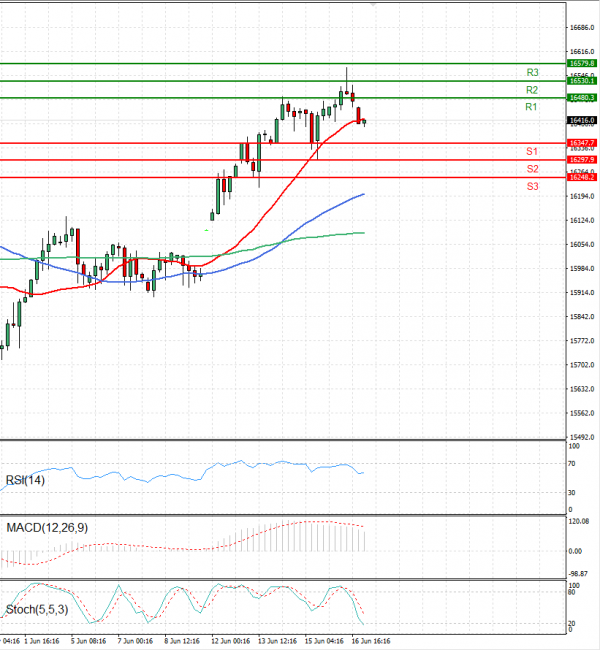This screenshot has height=650, width=600.
Task: Click the 16616.0 price axis value
Action: 582,52
